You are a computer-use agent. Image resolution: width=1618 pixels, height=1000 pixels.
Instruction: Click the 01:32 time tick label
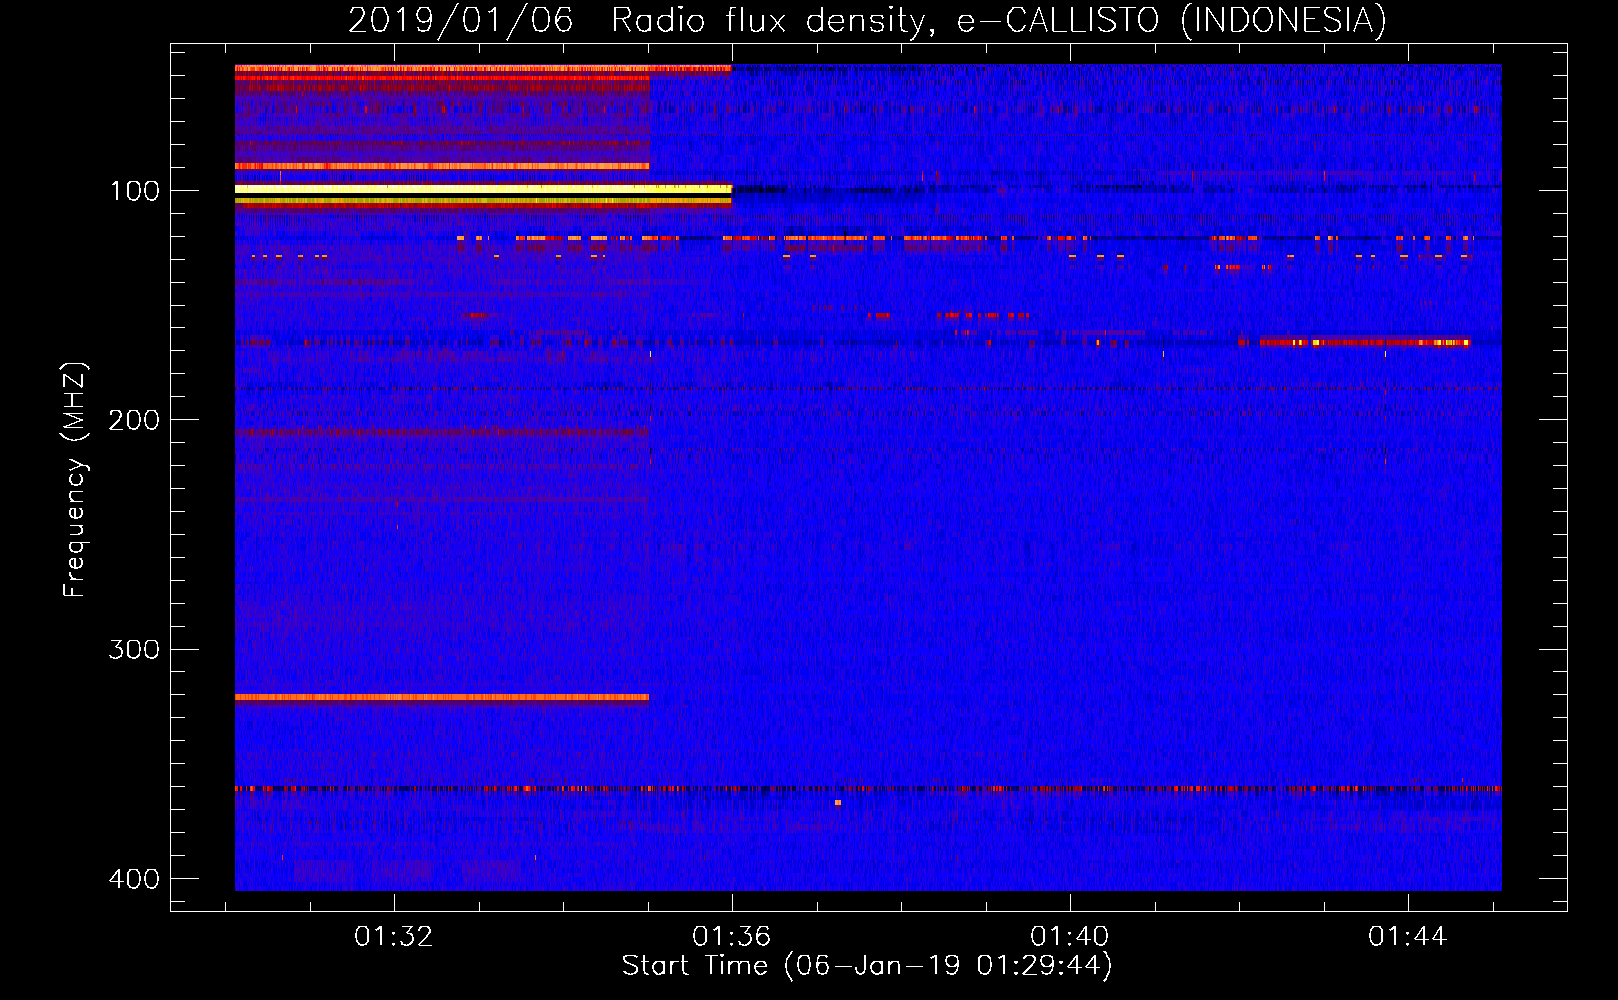(x=394, y=936)
